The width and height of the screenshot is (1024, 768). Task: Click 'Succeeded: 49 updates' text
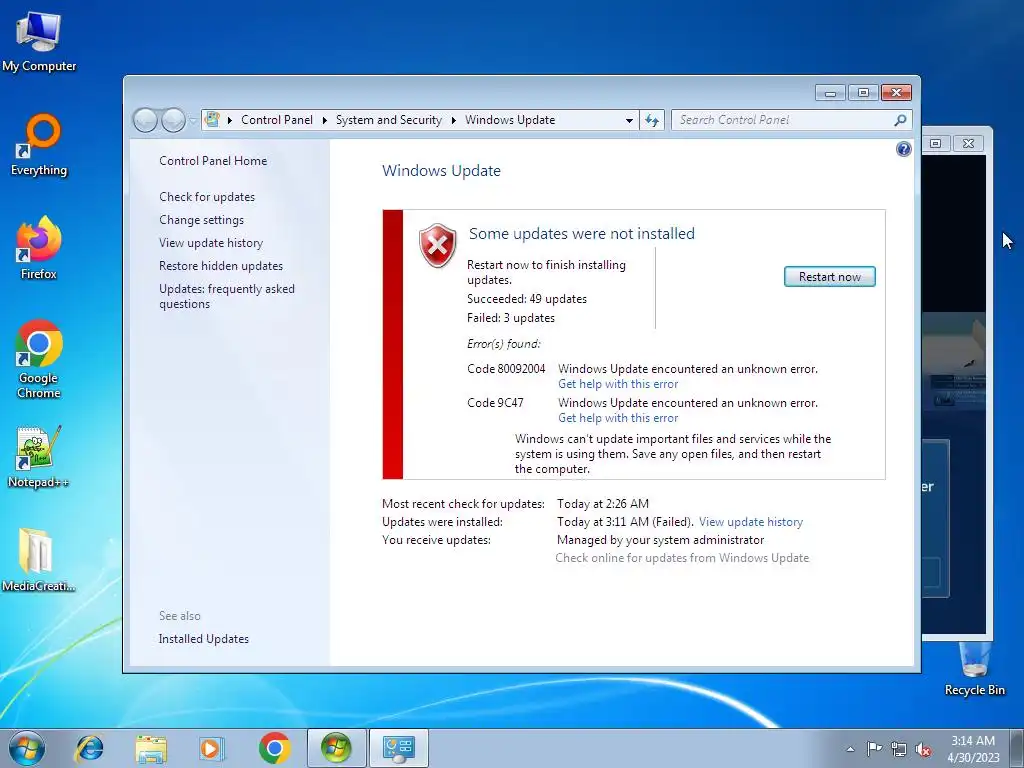tap(527, 299)
